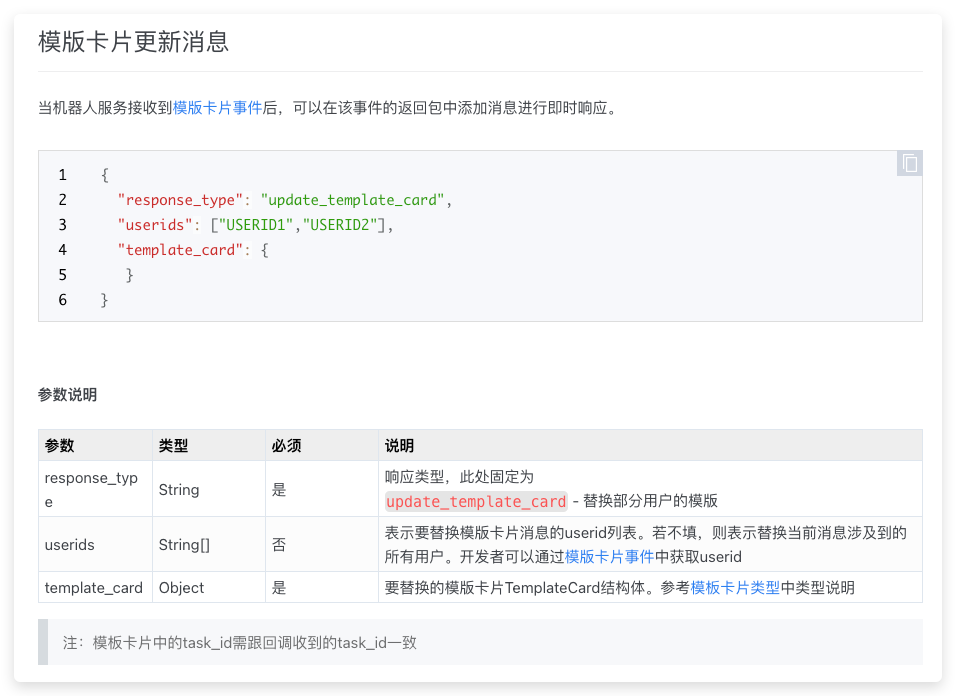Click the Object type cell
The height and width of the screenshot is (696, 956).
(x=181, y=588)
